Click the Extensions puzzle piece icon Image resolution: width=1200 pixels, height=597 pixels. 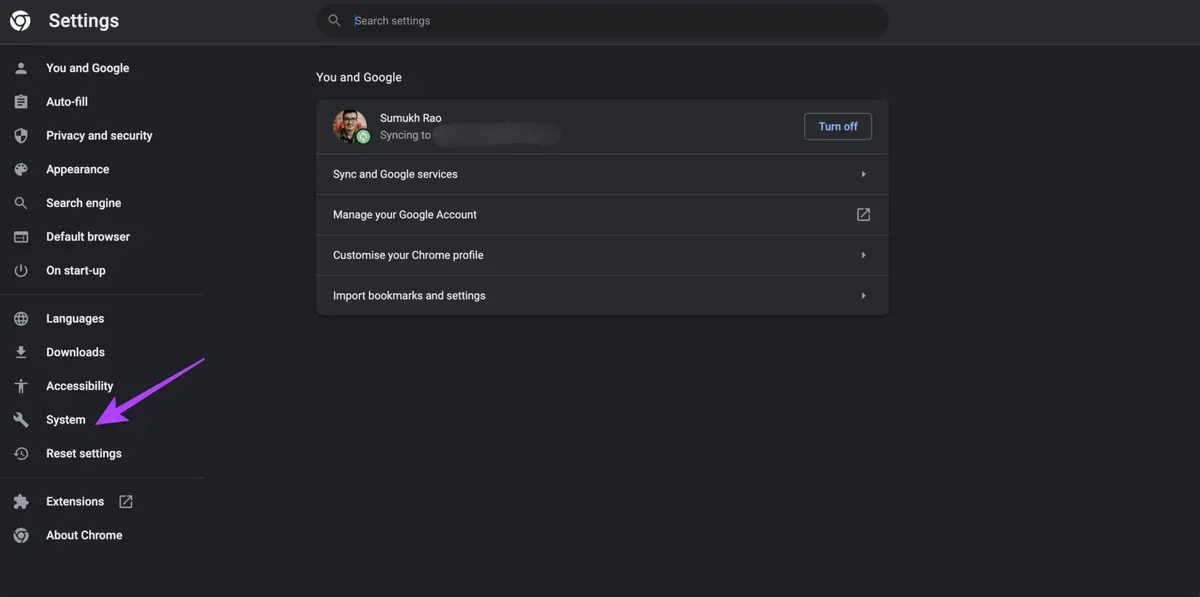tap(21, 502)
